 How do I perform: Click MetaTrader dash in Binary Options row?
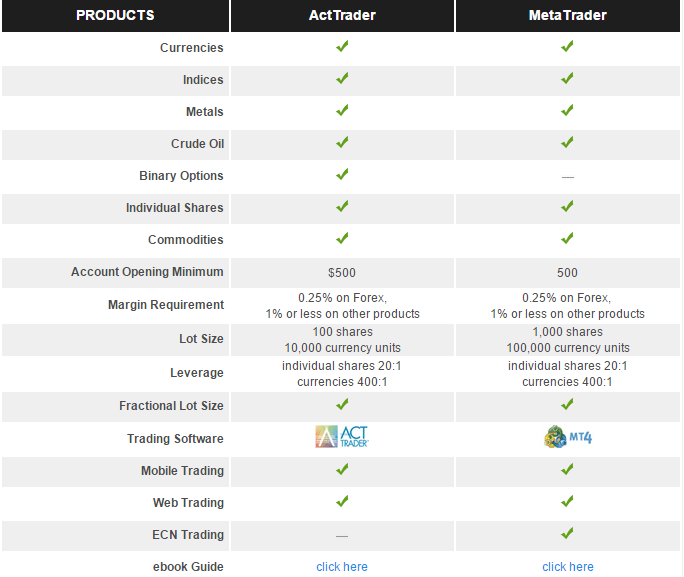pos(568,177)
